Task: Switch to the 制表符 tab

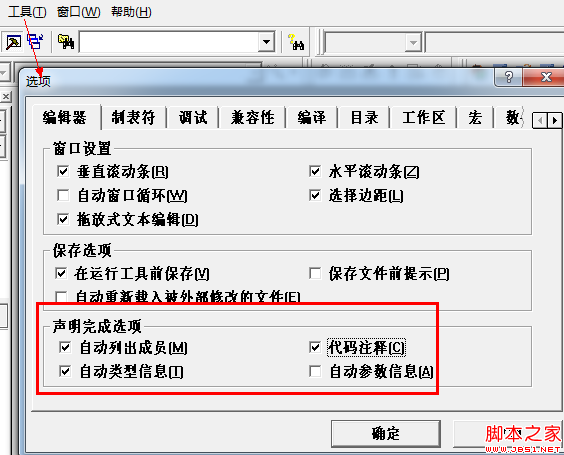Action: coord(133,118)
